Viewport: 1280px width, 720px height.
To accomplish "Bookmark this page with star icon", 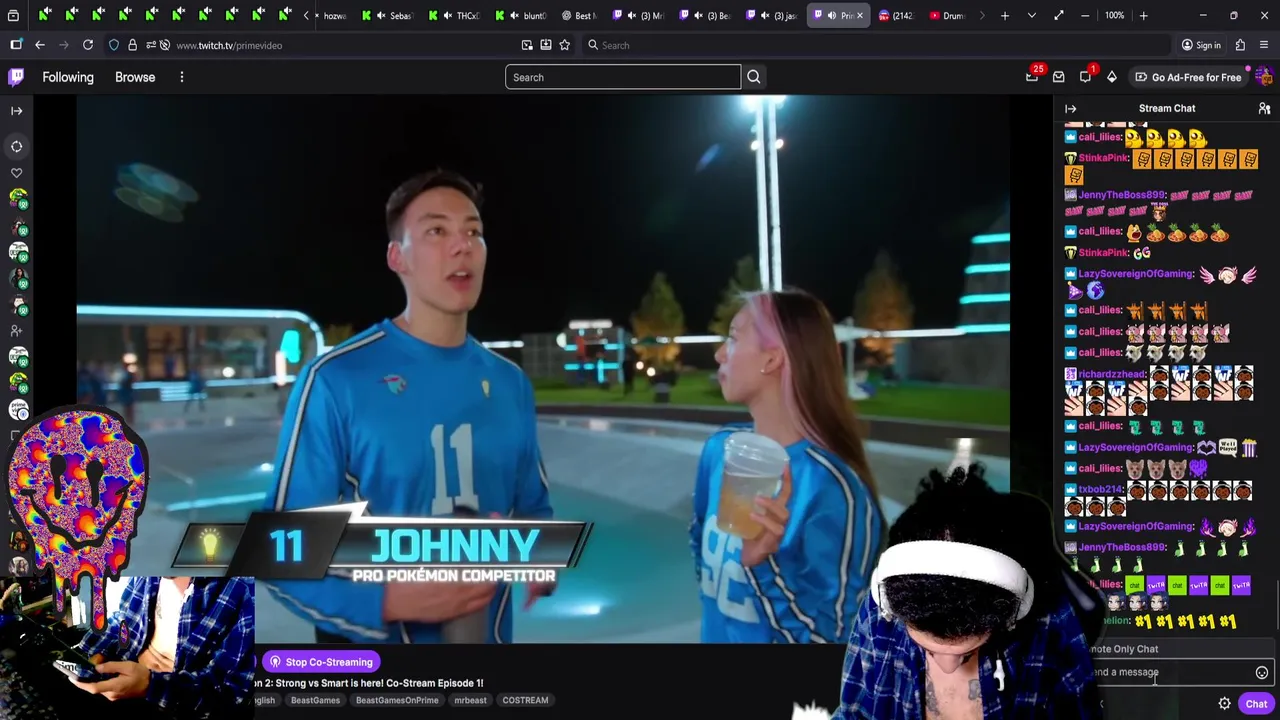I will click(564, 45).
